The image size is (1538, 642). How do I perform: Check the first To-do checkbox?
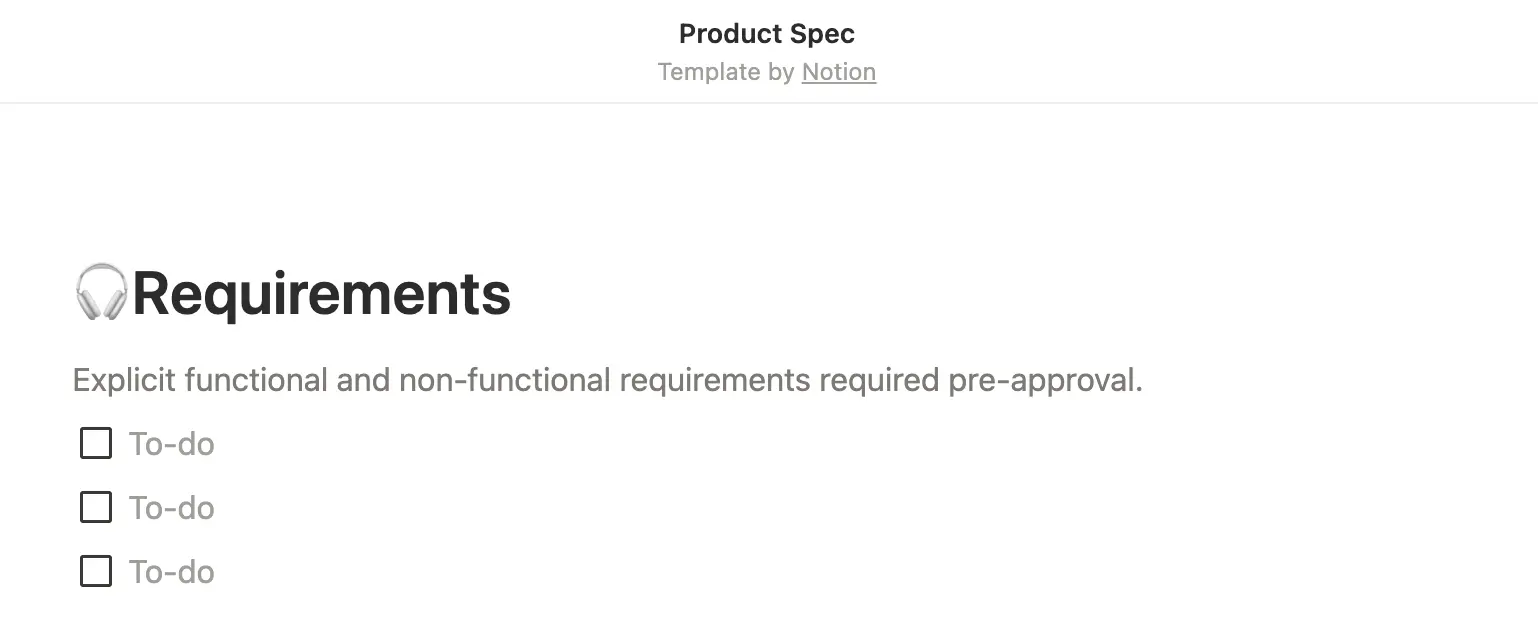point(95,443)
